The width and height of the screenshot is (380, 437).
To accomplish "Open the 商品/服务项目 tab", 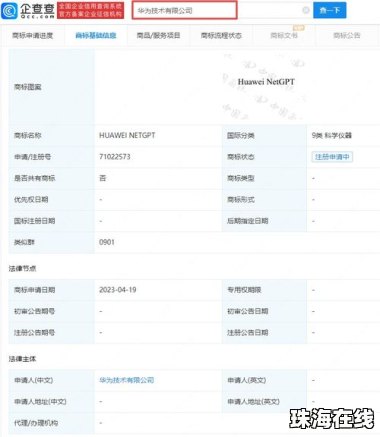I will pyautogui.click(x=158, y=35).
